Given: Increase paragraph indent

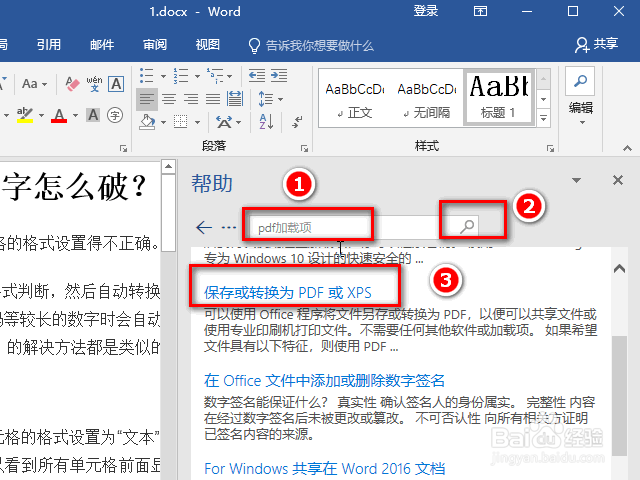Looking at the screenshot, I should point(279,76).
